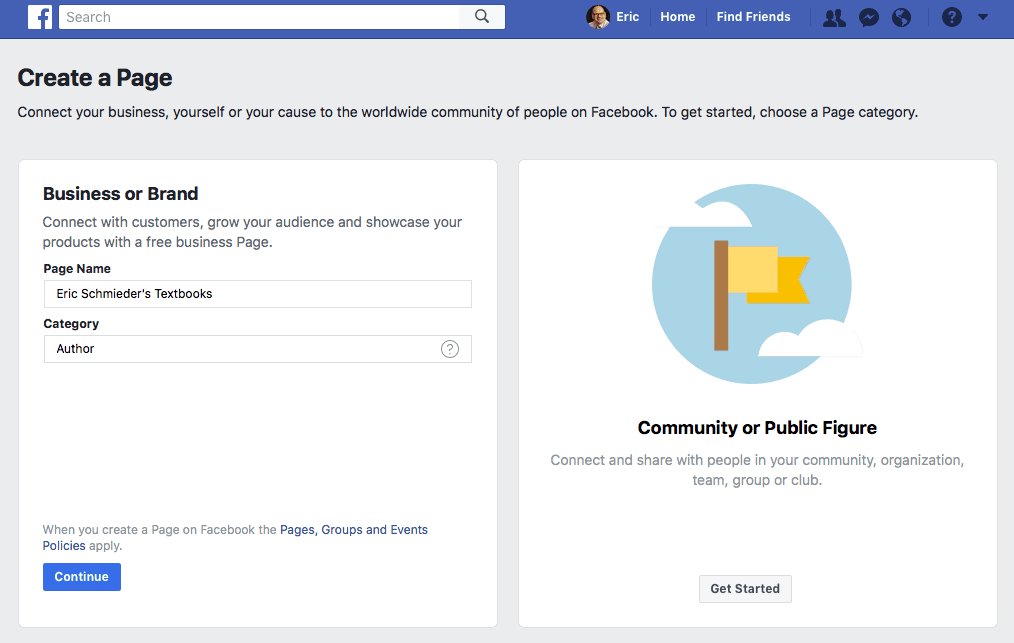Click the Facebook home logo
This screenshot has height=643, width=1014.
40,17
